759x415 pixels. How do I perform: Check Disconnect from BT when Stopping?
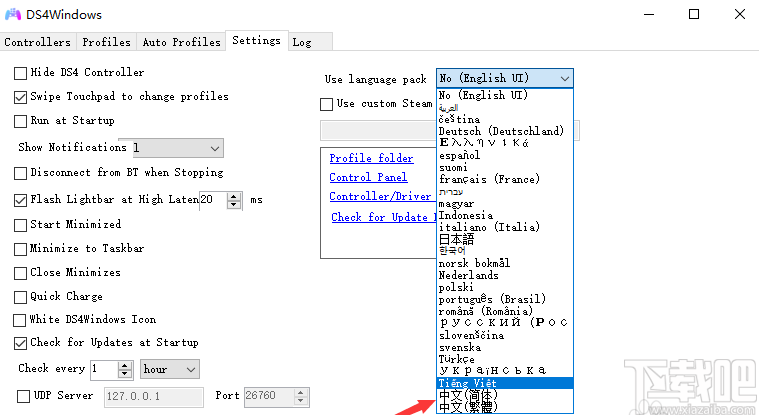coord(20,173)
